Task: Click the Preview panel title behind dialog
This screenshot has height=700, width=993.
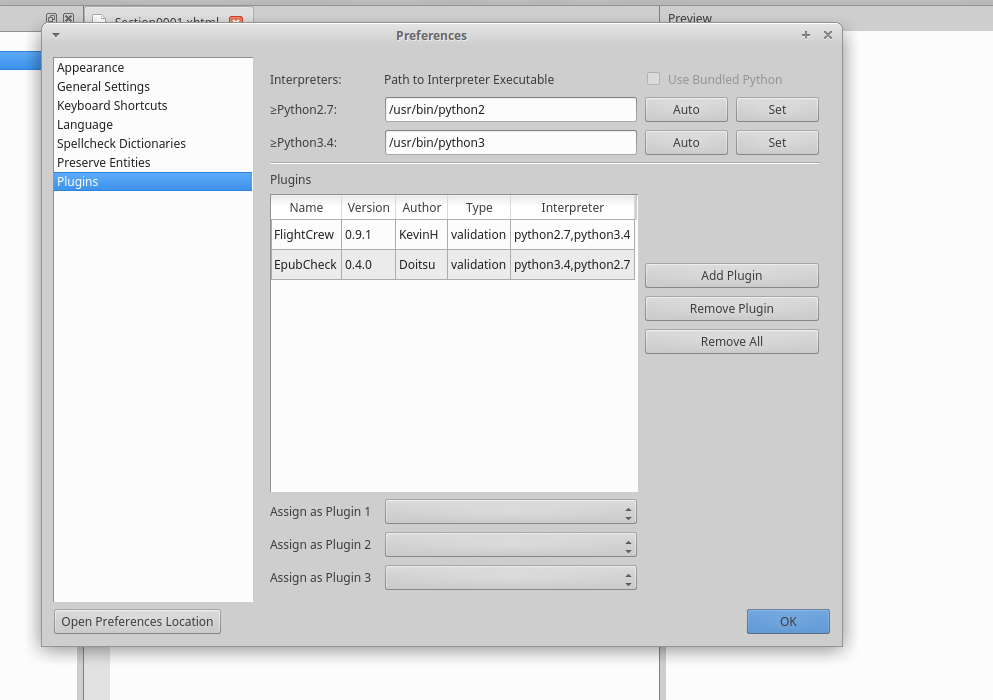Action: [x=690, y=18]
